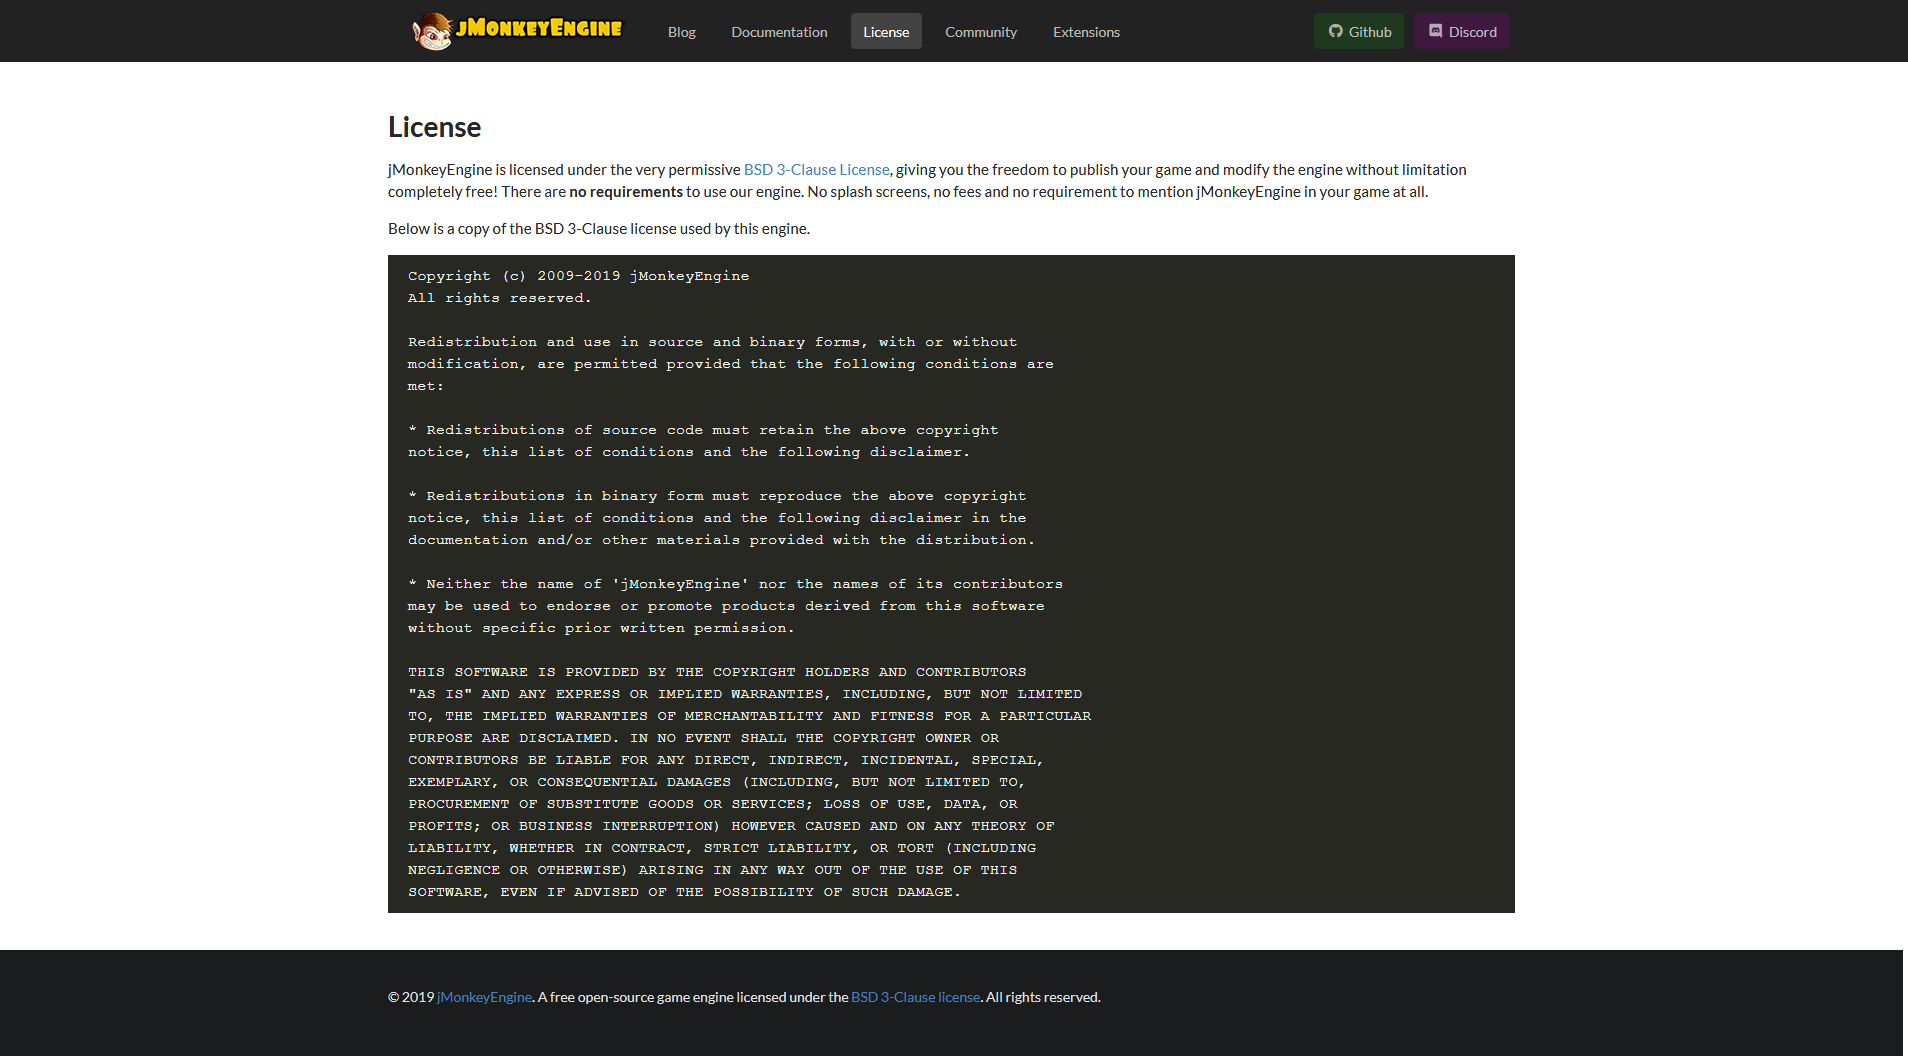Image resolution: width=1908 pixels, height=1056 pixels.
Task: Click the 'Below is a copy of the BSD 3-Clause license' sentence
Action: (x=599, y=229)
